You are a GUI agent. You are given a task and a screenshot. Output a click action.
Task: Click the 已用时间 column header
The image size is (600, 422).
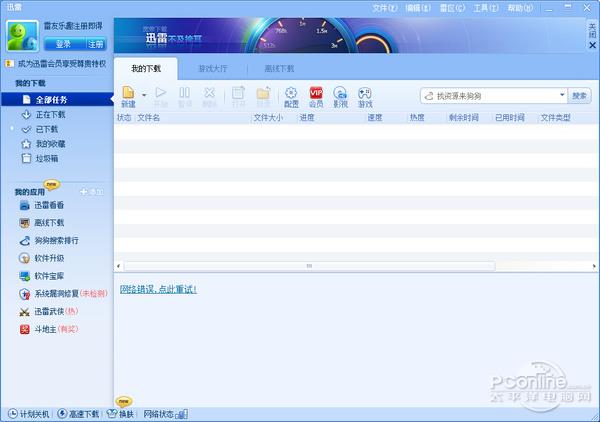click(510, 118)
